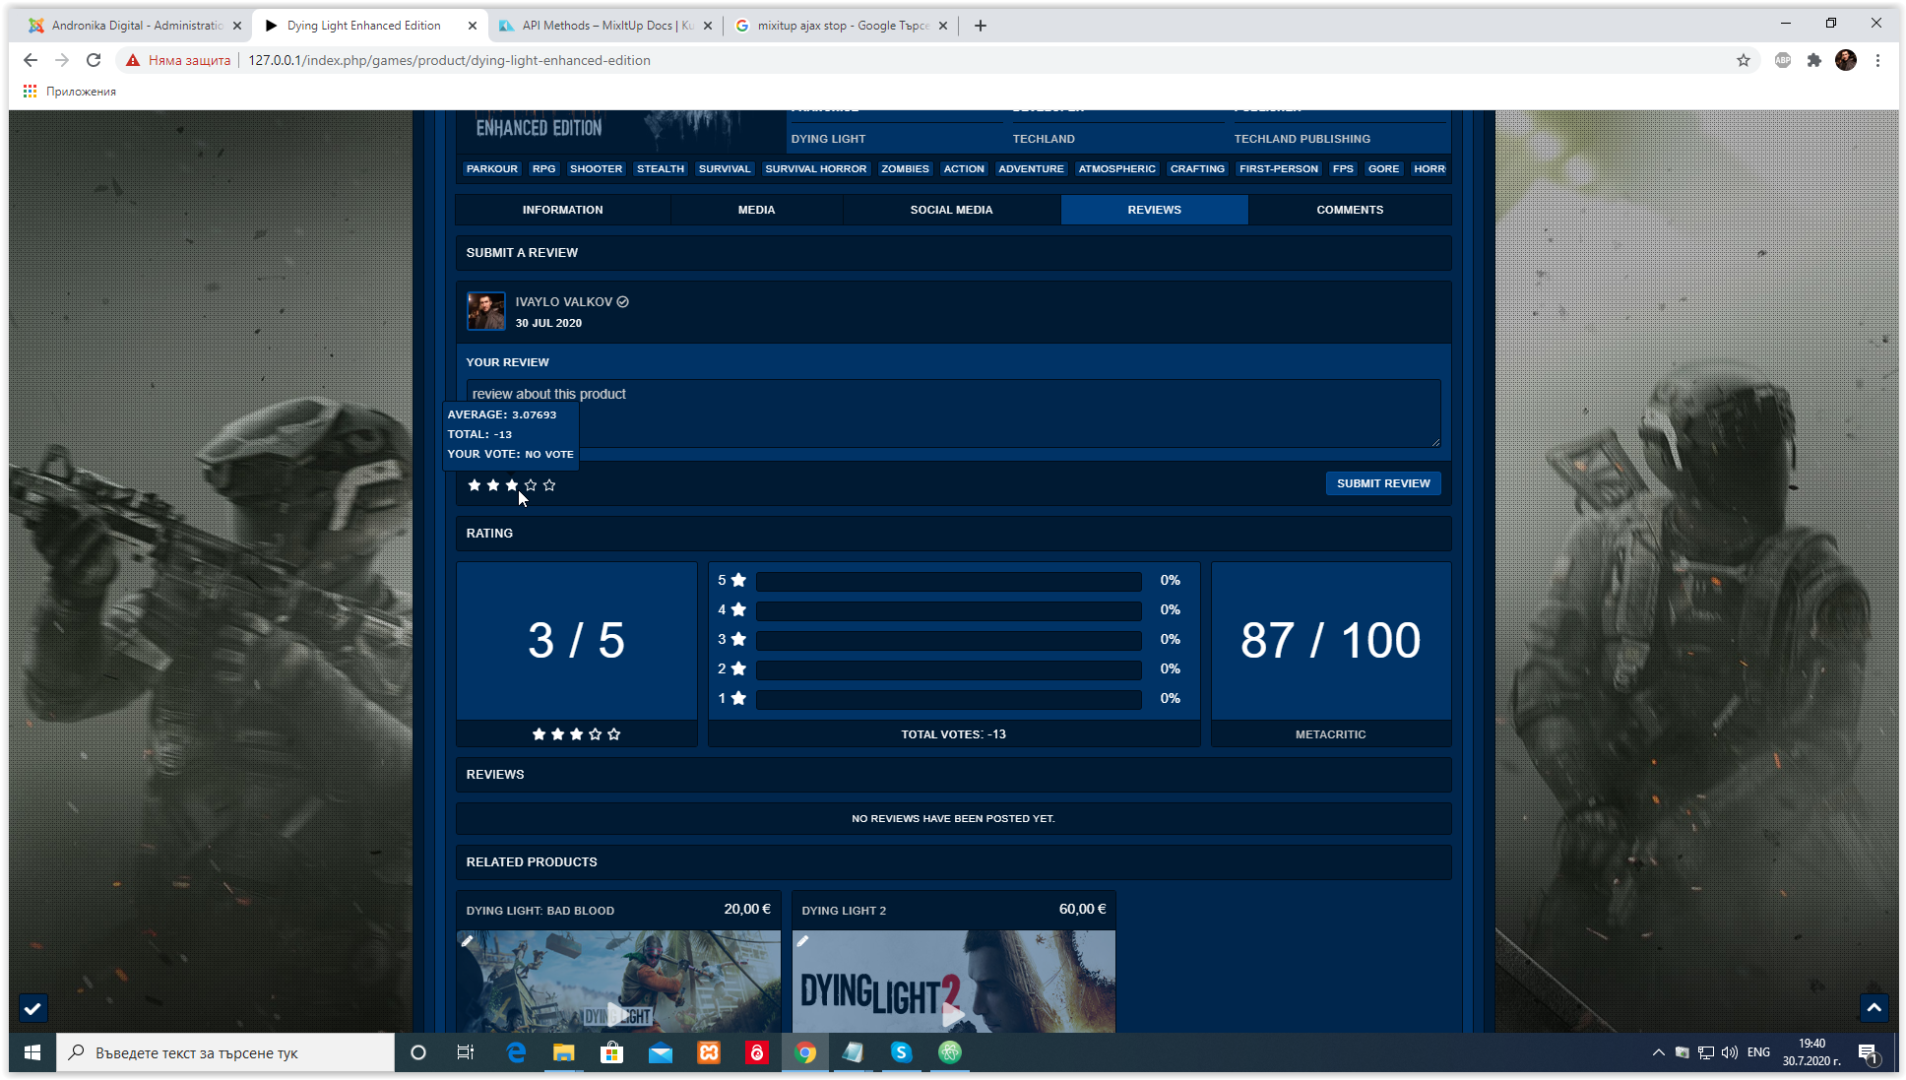The width and height of the screenshot is (1906, 1080).
Task: Switch to the Media tab
Action: click(756, 210)
